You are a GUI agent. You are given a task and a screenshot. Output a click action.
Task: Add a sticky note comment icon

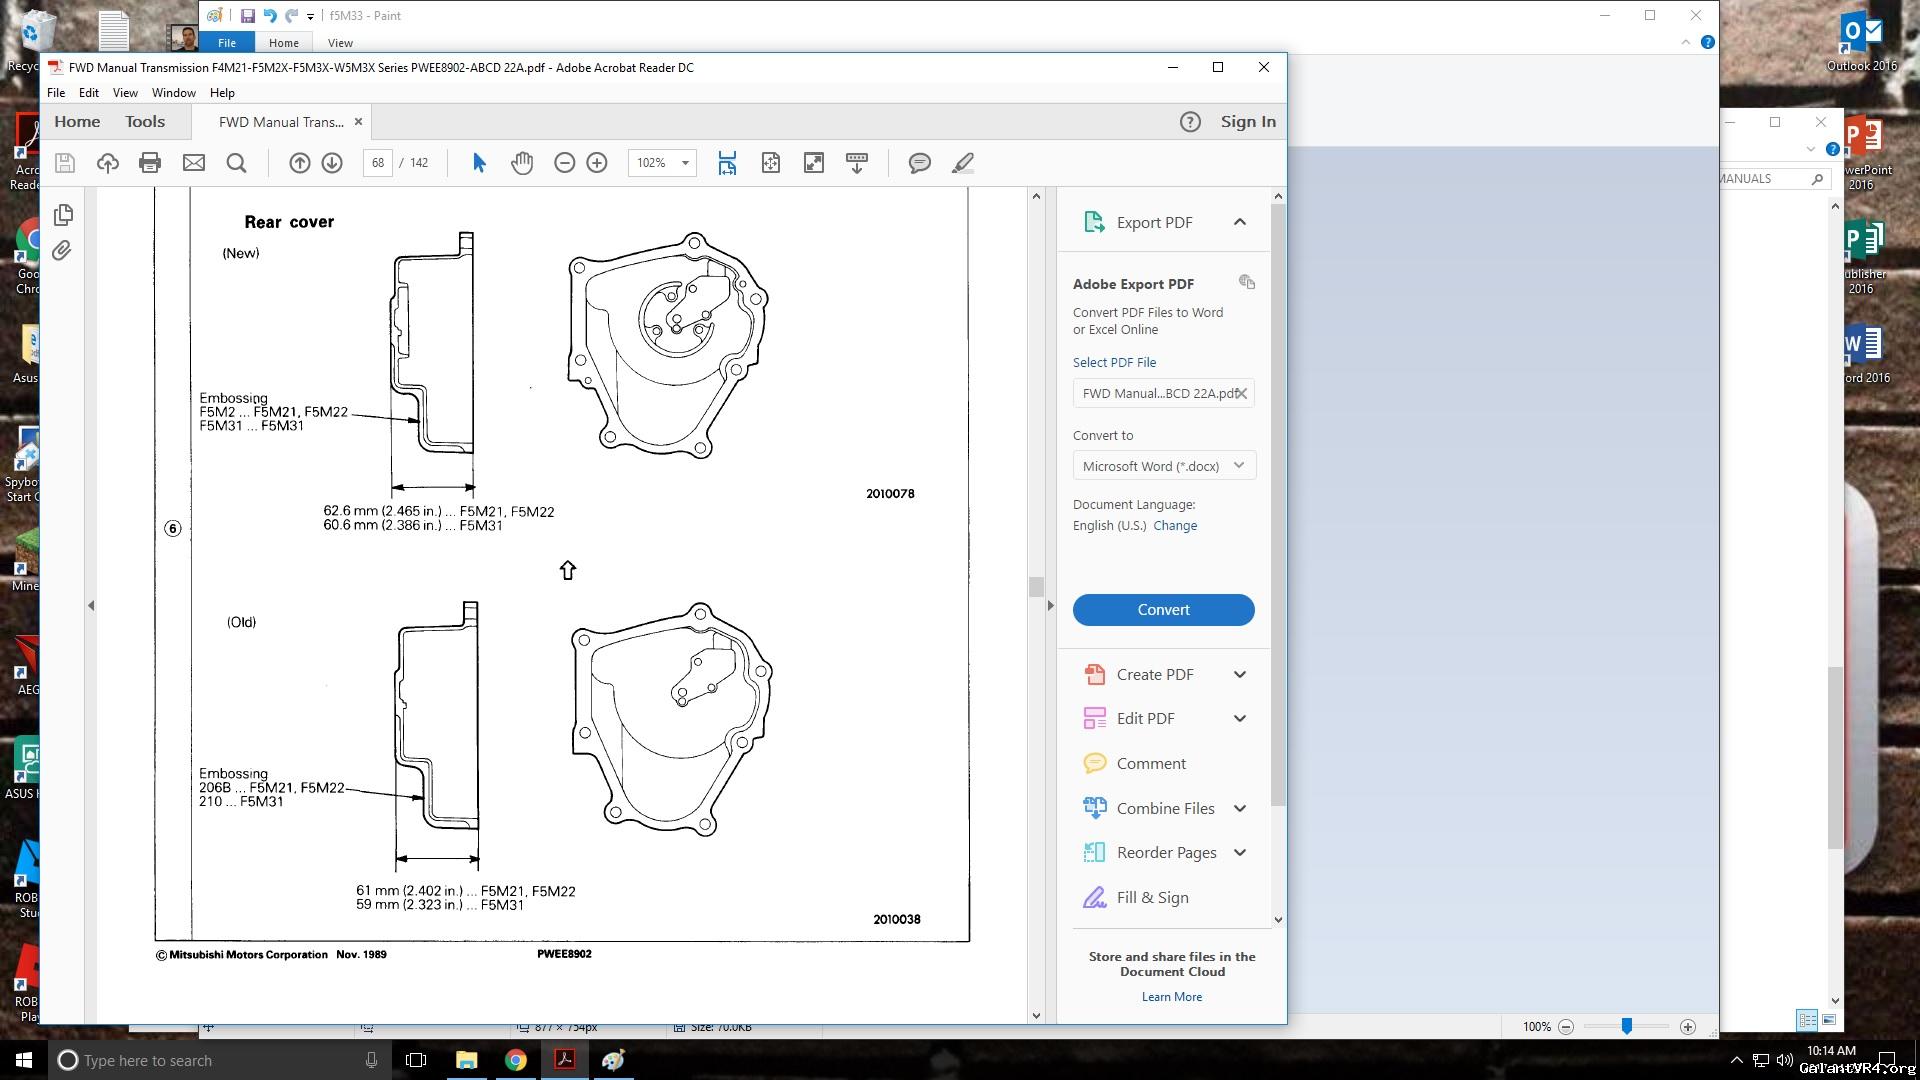coord(920,163)
